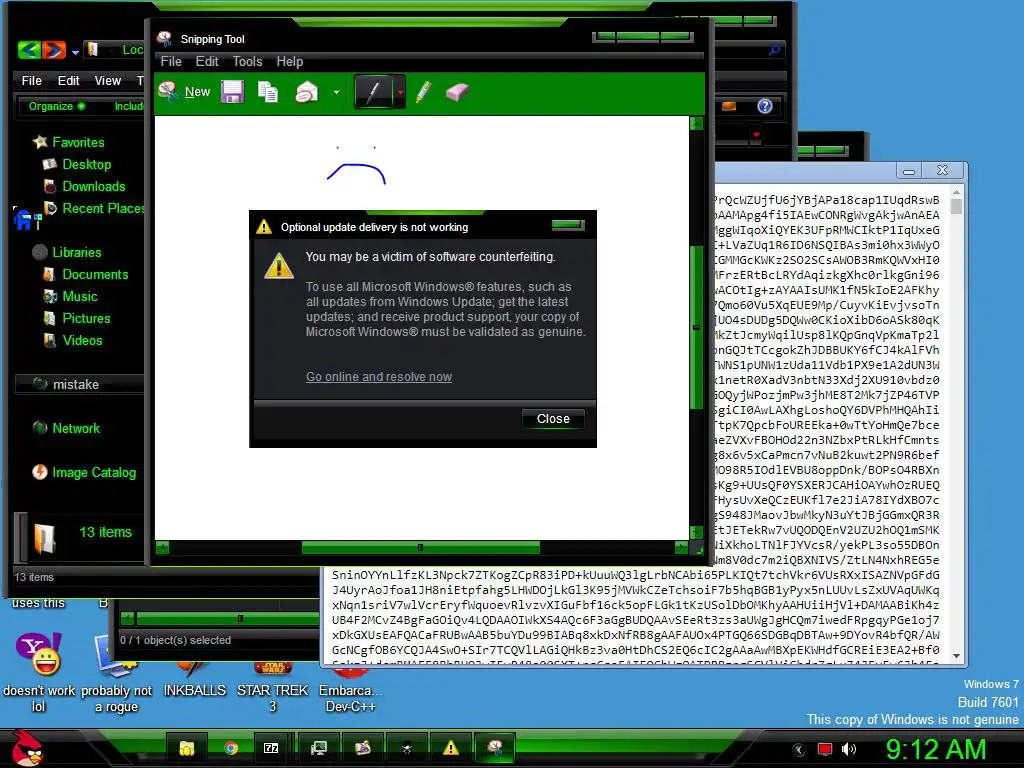Open Explorer window View menu
This screenshot has height=768, width=1024.
click(x=108, y=80)
